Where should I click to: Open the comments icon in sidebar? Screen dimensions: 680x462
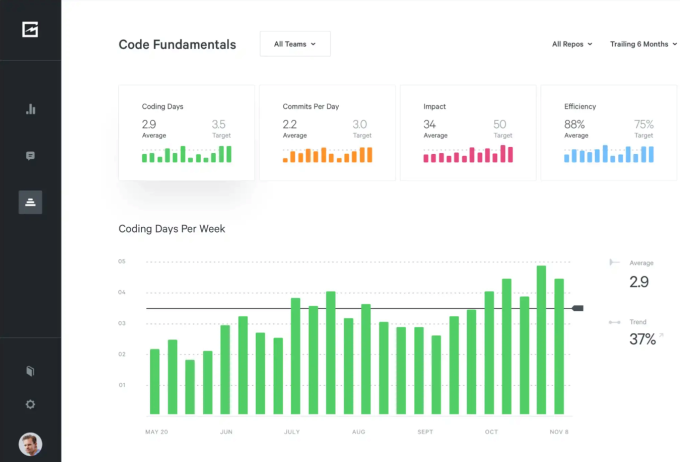pos(30,156)
